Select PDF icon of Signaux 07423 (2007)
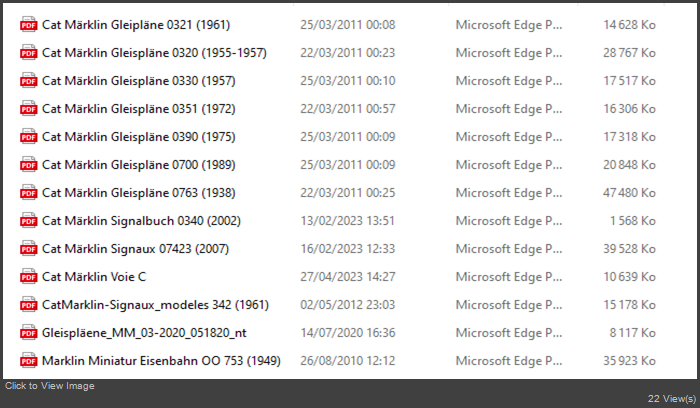The image size is (700, 408). pos(28,249)
